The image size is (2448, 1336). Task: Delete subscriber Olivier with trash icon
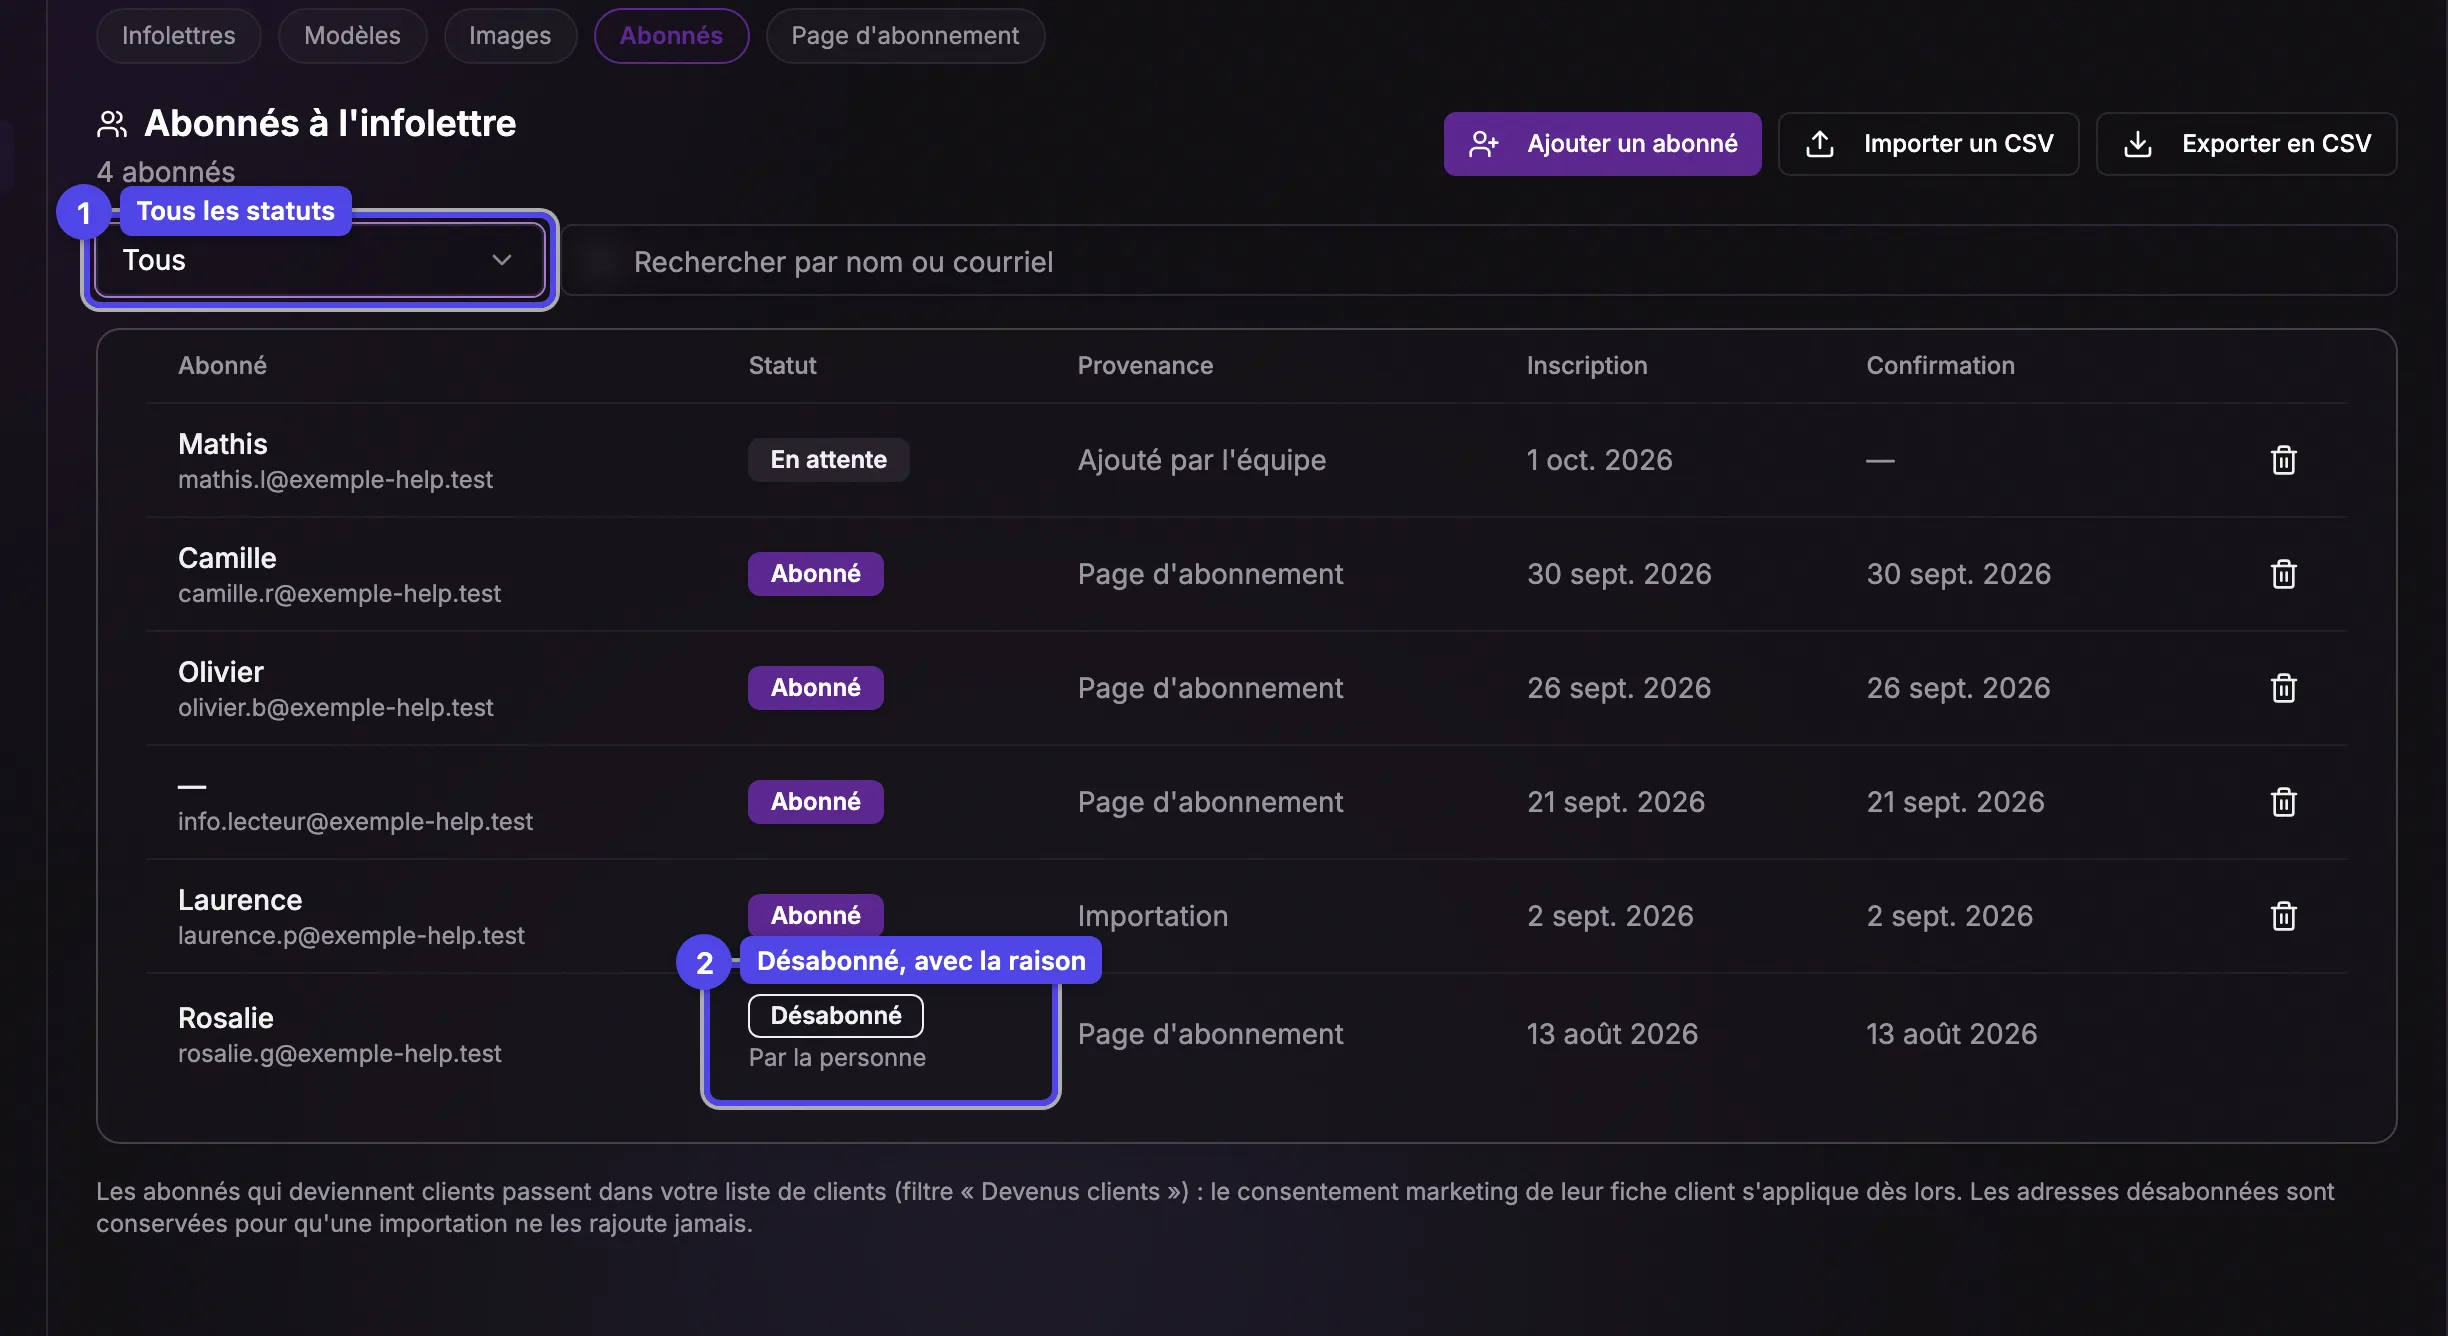pyautogui.click(x=2283, y=688)
